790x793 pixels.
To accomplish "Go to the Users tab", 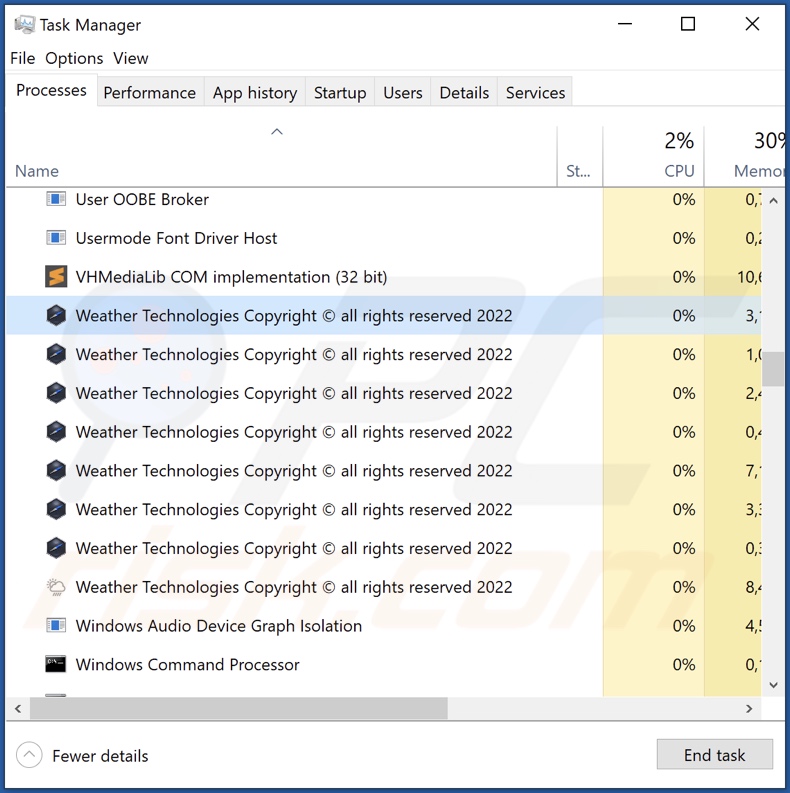I will (403, 93).
